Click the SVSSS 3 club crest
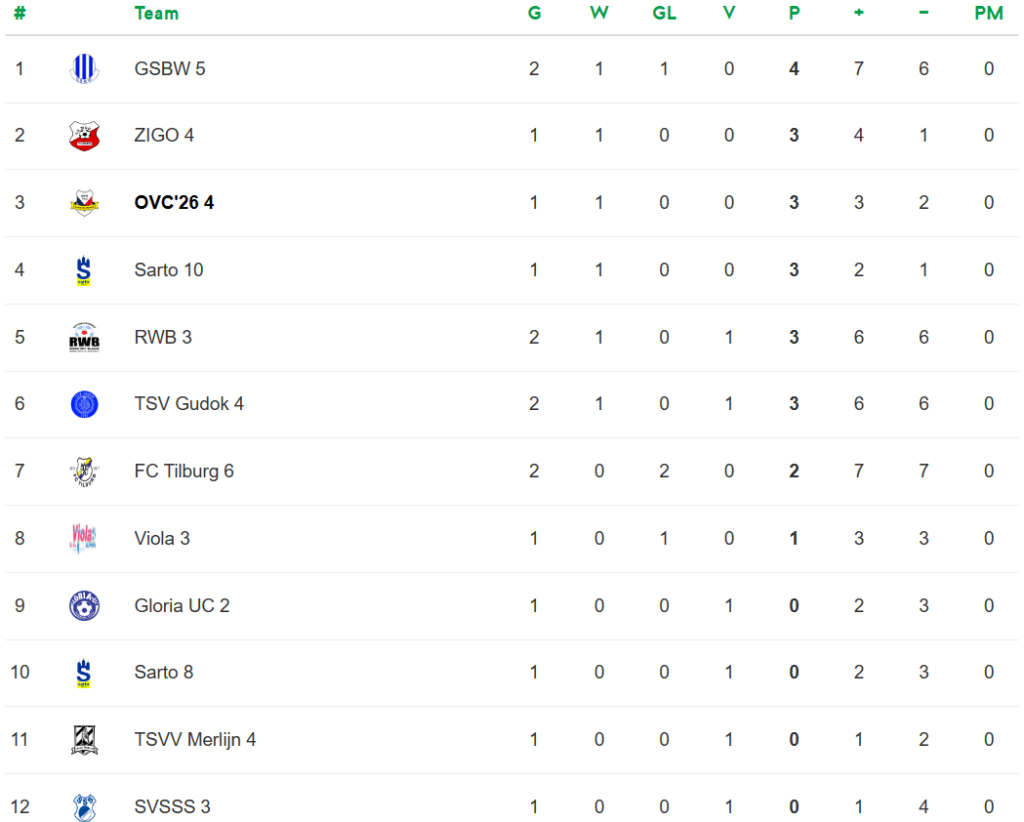 (84, 806)
